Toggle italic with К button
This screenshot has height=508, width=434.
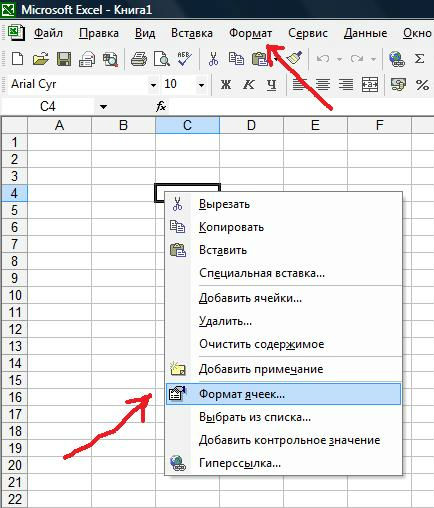(x=249, y=85)
